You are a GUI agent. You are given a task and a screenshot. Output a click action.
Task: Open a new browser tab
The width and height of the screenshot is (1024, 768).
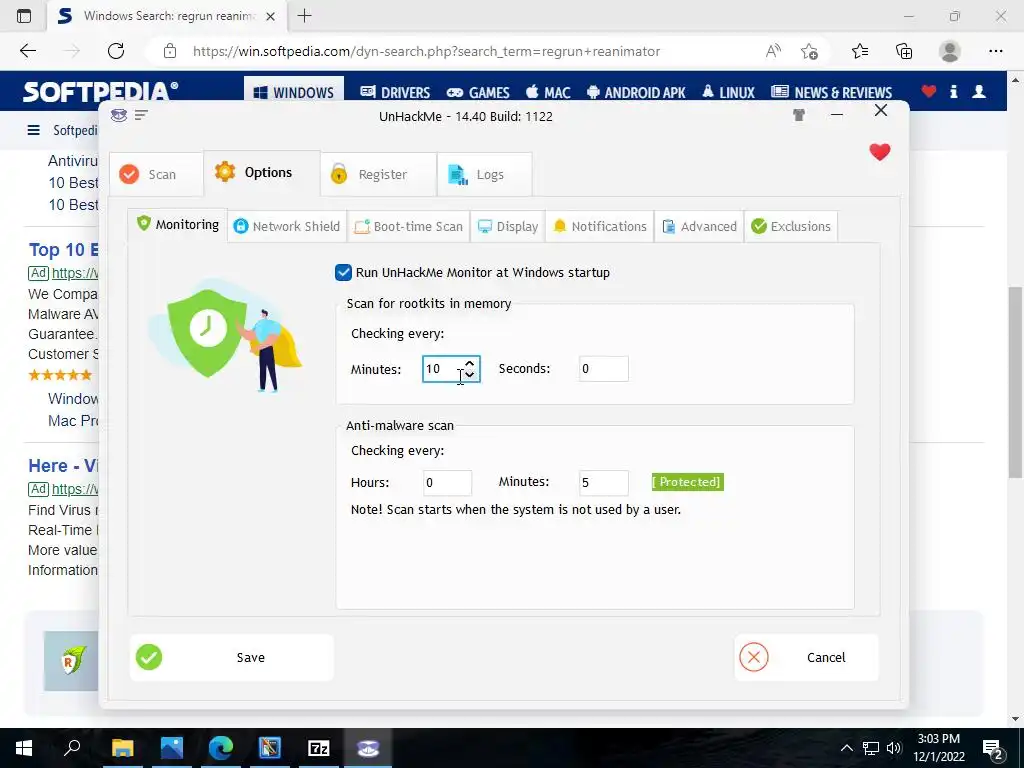tap(304, 16)
